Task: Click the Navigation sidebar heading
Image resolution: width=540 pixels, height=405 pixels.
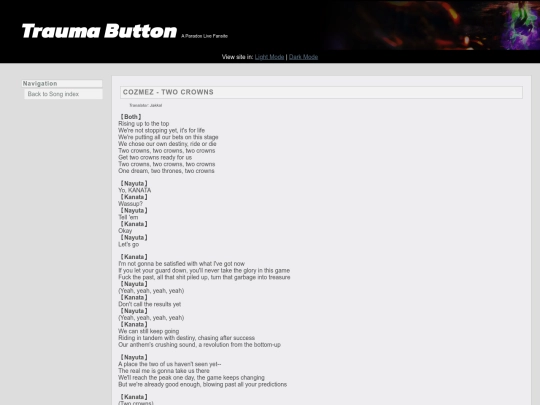Action: pyautogui.click(x=62, y=84)
